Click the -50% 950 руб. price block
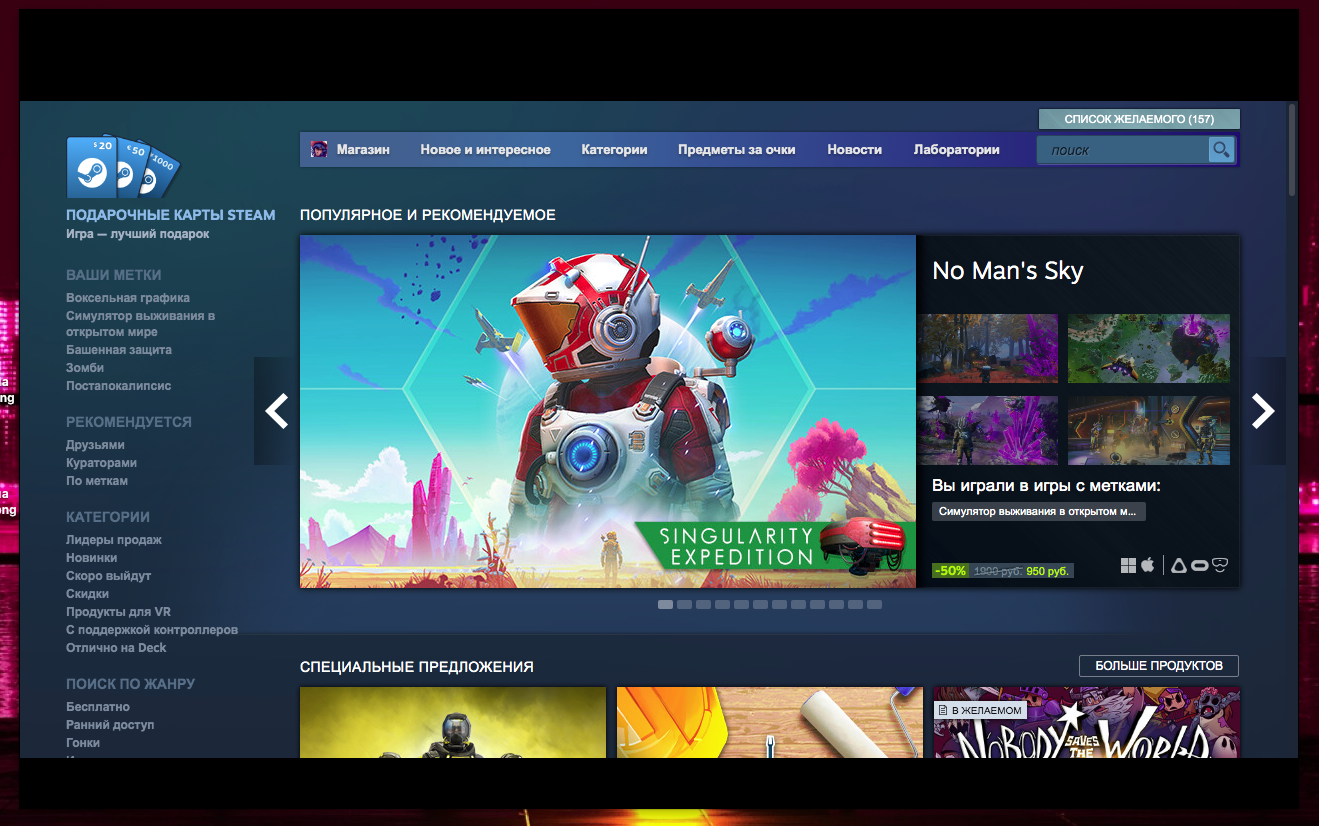This screenshot has width=1319, height=826. click(1003, 571)
